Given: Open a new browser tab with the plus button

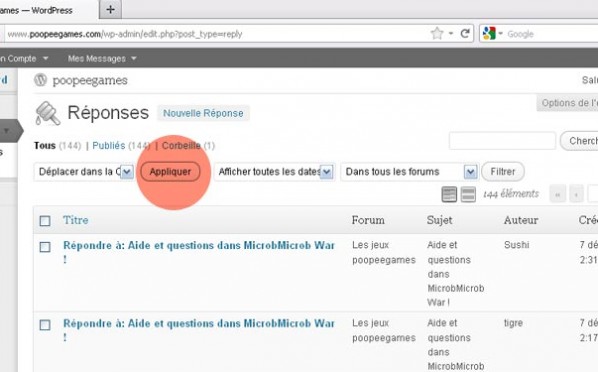Looking at the screenshot, I should [x=110, y=10].
